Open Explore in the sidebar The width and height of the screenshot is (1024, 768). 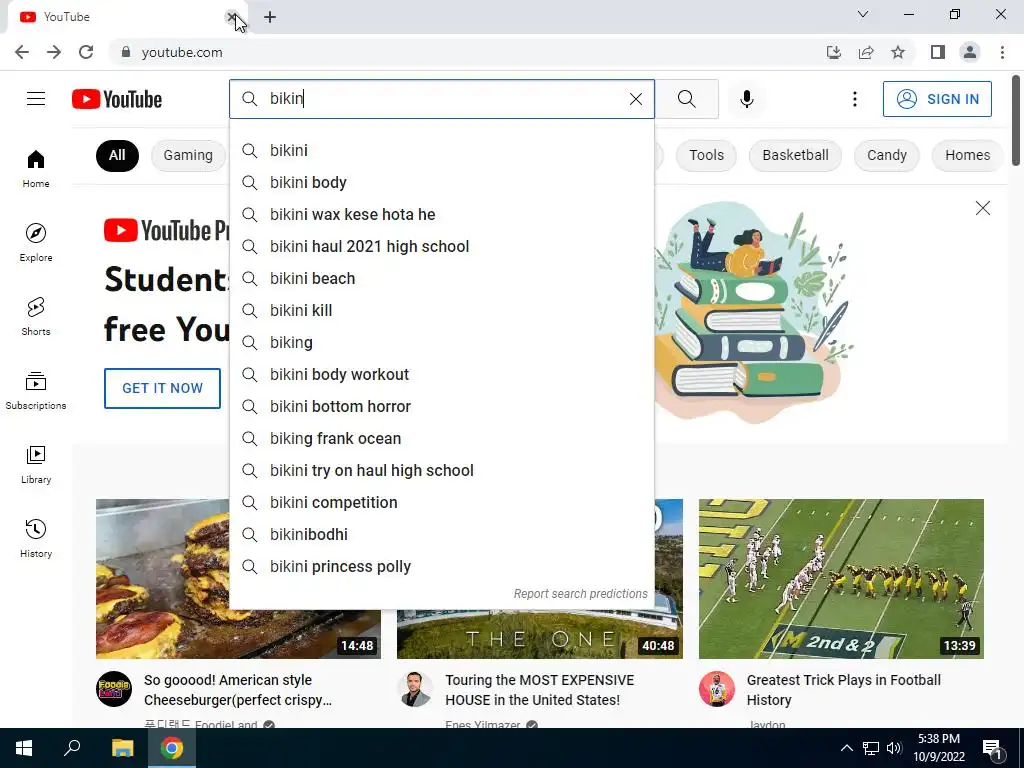(36, 242)
